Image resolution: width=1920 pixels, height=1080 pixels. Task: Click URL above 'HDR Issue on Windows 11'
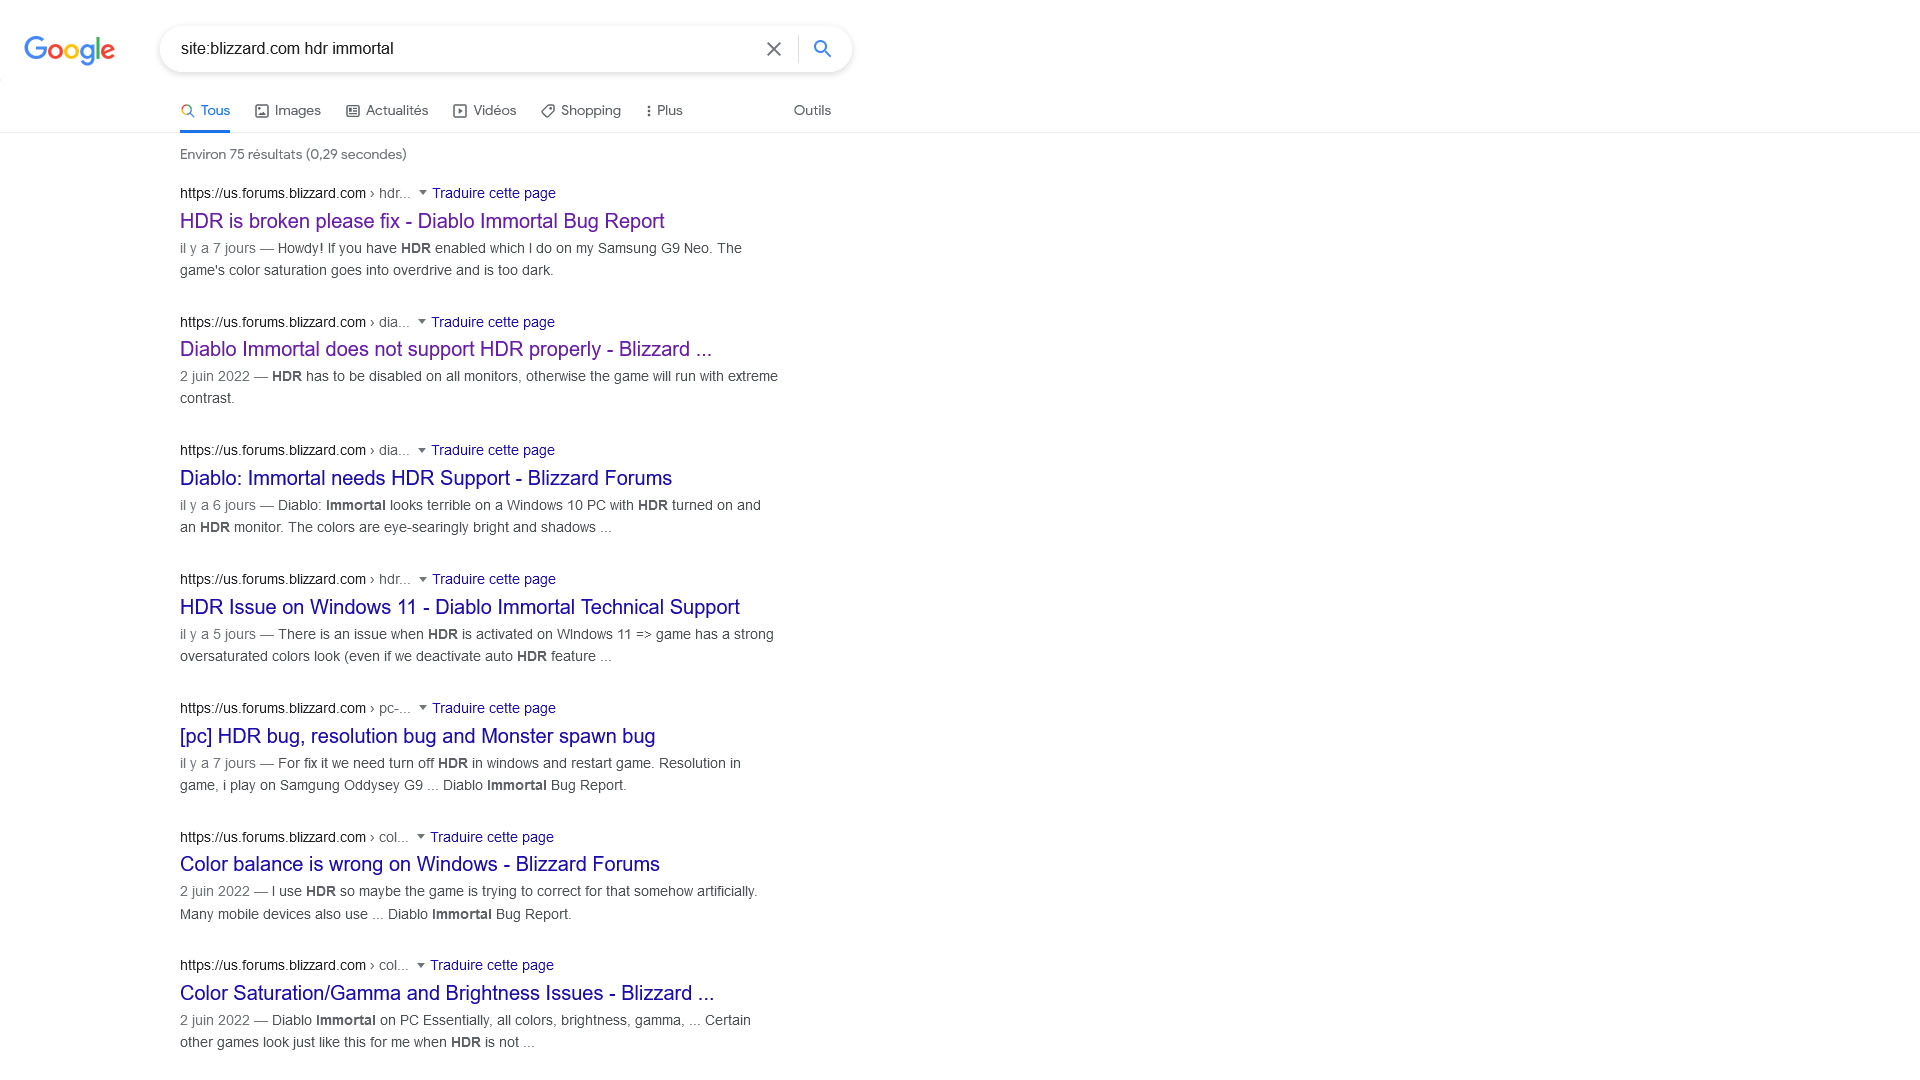295,579
